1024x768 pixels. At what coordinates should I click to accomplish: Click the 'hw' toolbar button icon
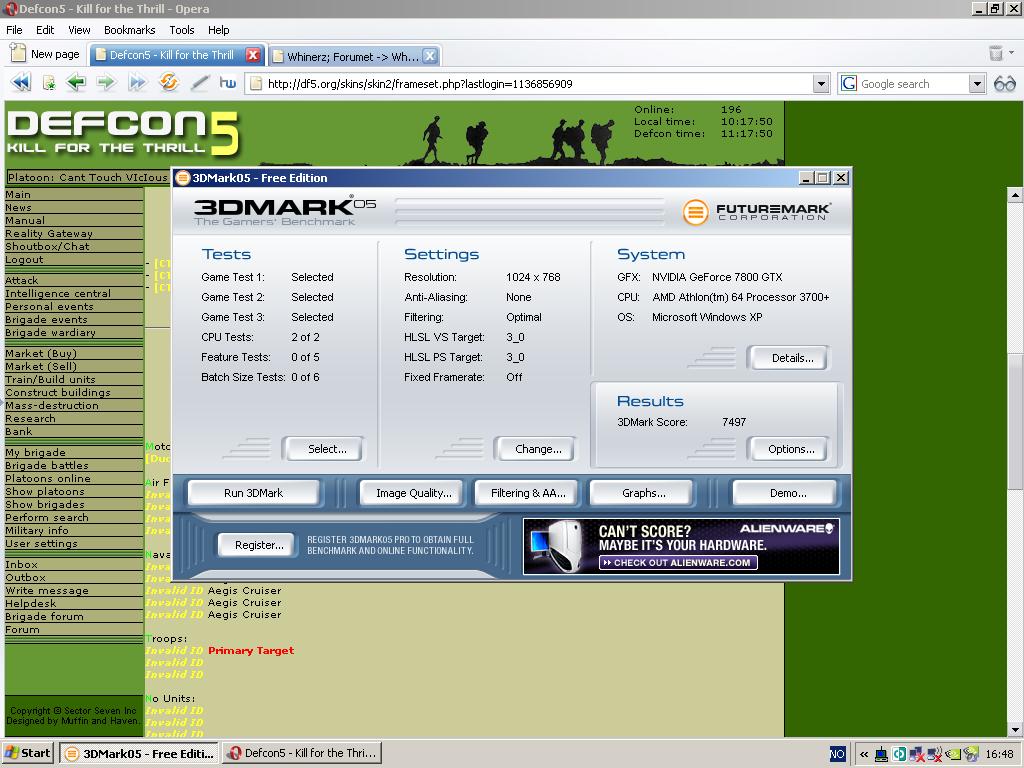227,83
